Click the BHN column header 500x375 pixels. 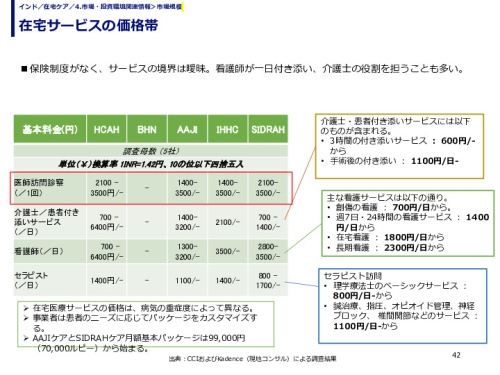[147, 129]
